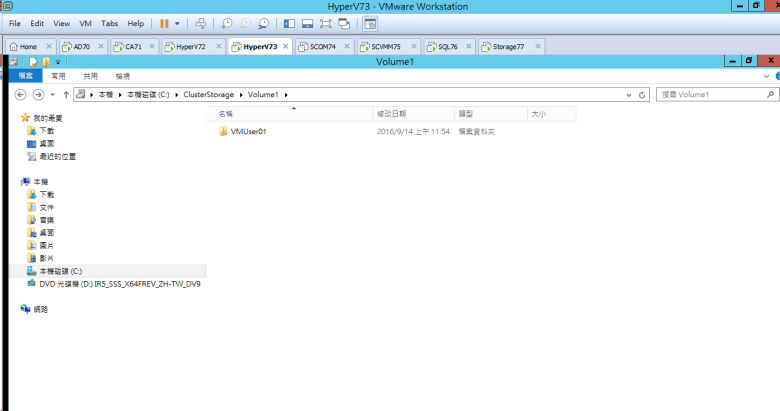Open the dropdown arrow beside the pause button
This screenshot has width=780, height=411.
coord(178,23)
